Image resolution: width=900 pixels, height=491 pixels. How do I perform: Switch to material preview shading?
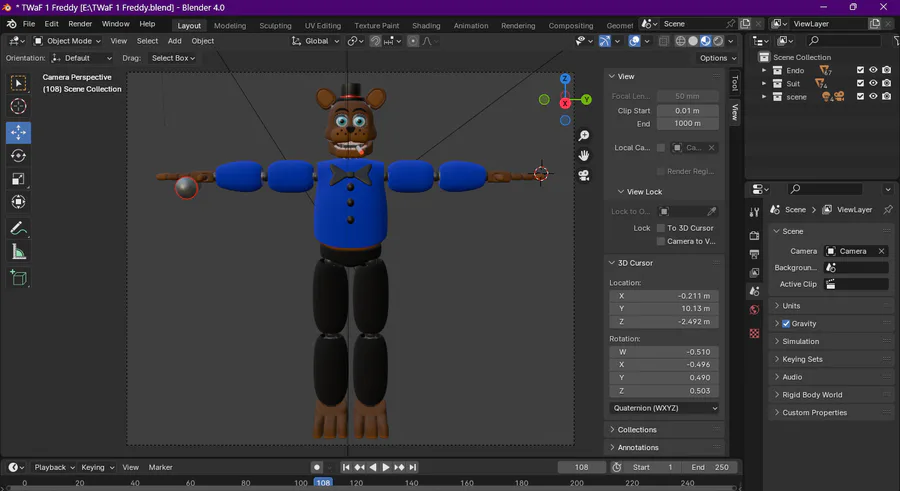[705, 41]
